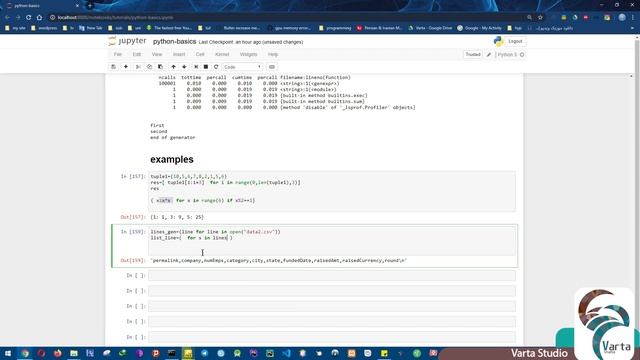Open the Windows Start menu
Screen dimensions: 640x360
pos(8,353)
